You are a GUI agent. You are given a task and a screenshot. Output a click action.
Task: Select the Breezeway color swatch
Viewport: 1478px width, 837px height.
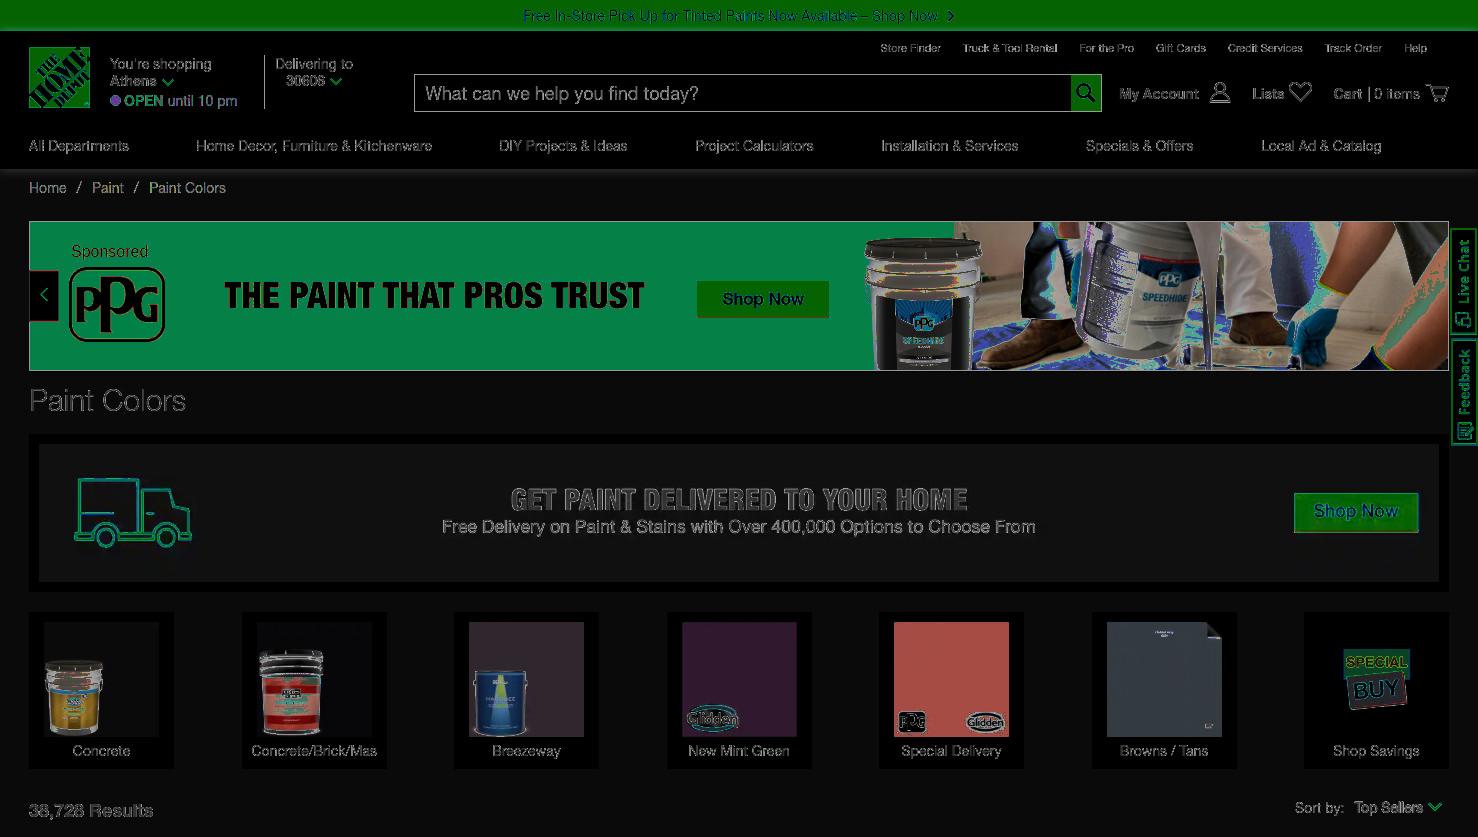point(526,690)
